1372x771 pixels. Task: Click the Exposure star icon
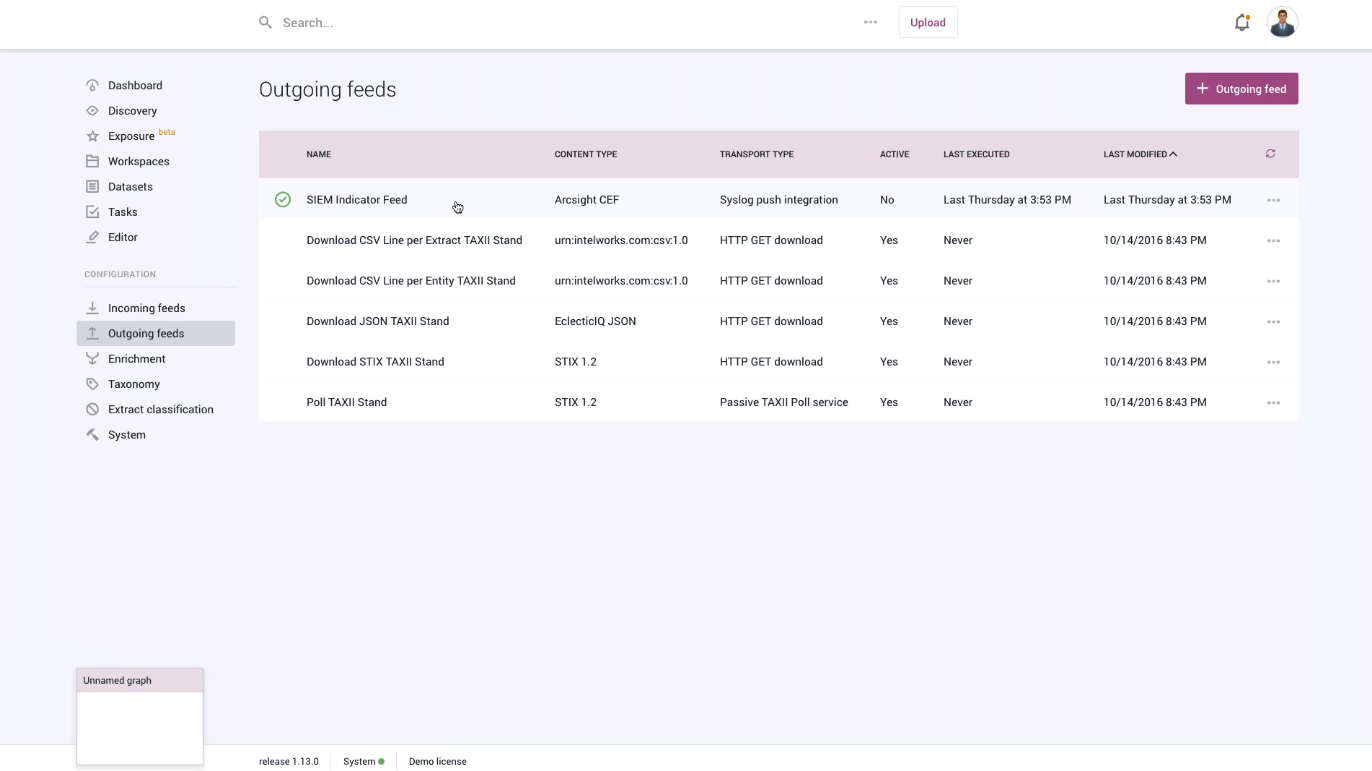92,136
